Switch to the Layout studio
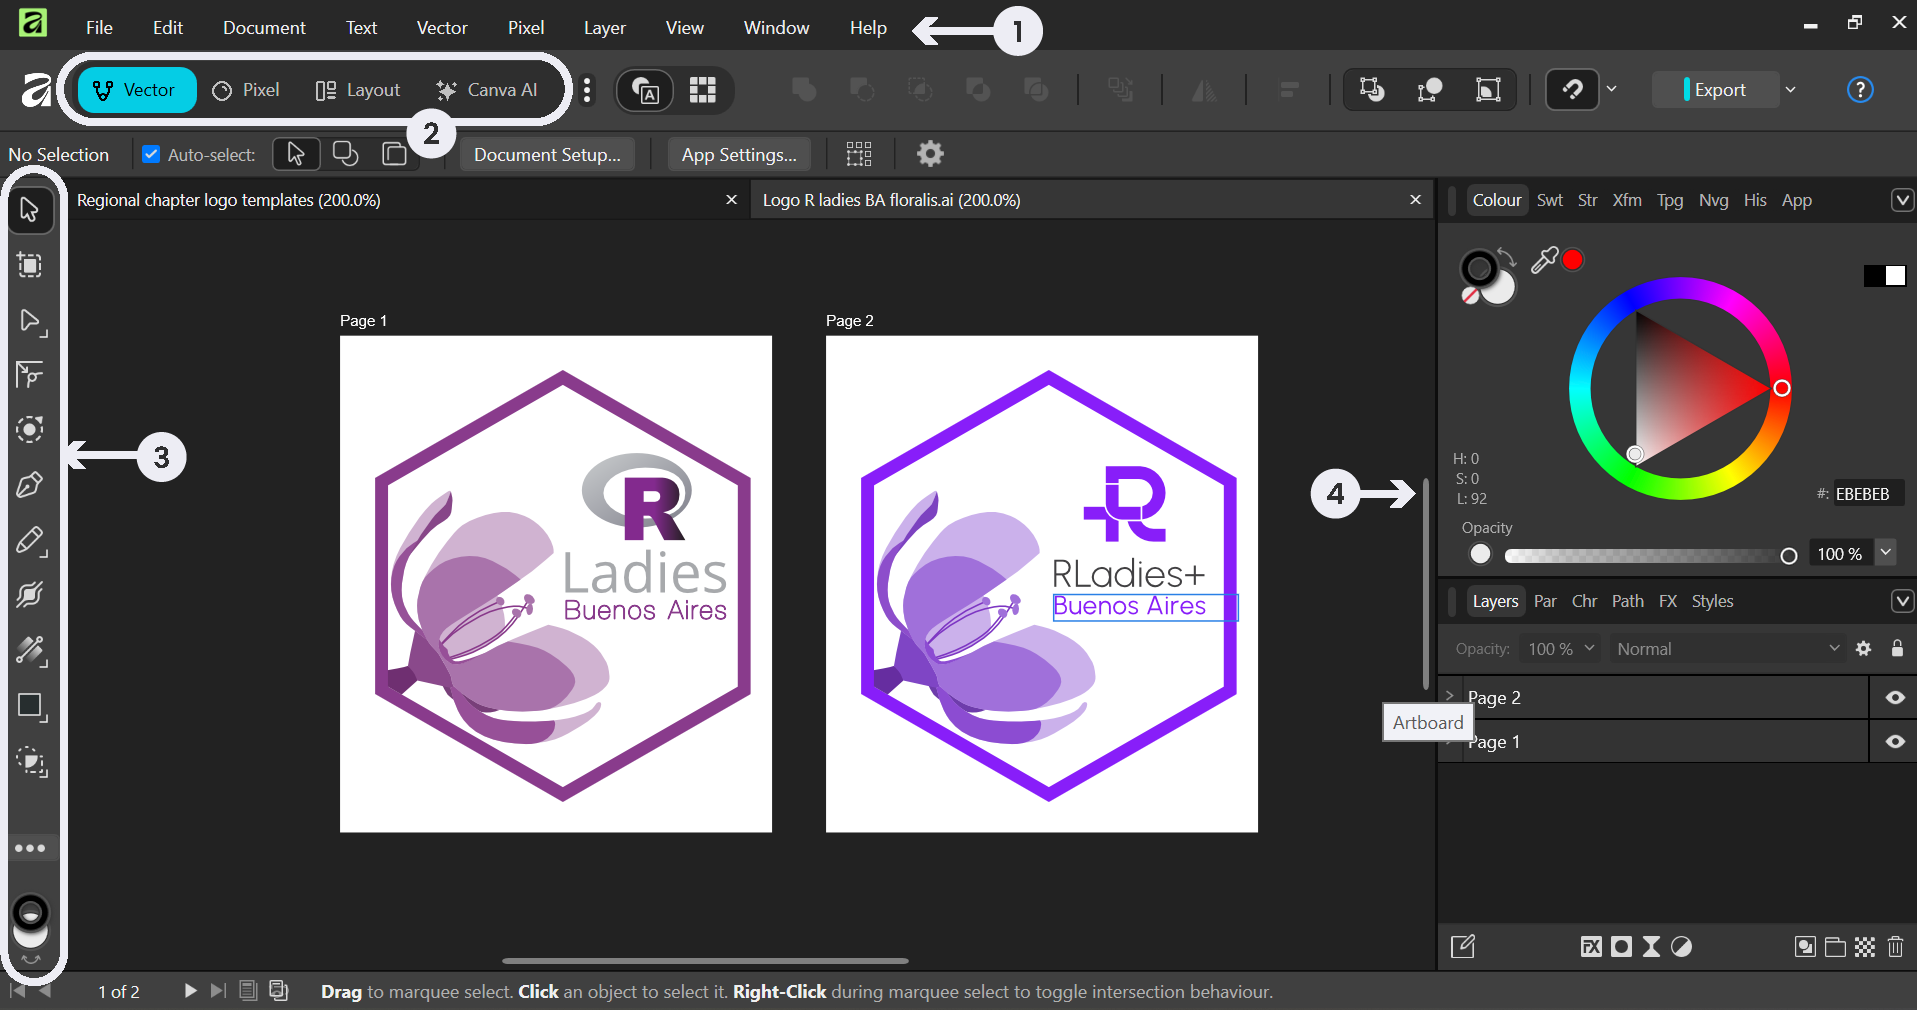1917x1010 pixels. (x=358, y=90)
